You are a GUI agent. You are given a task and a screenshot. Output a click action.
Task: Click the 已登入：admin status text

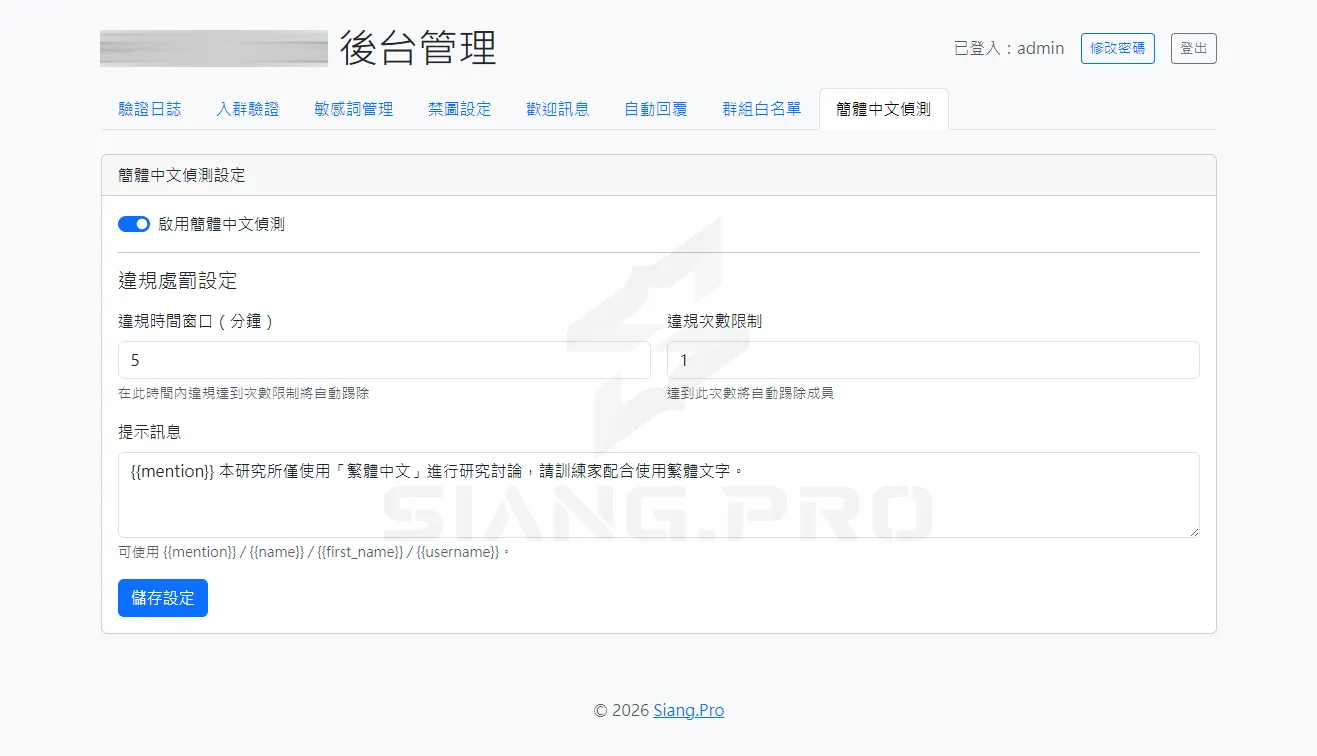coord(1006,48)
